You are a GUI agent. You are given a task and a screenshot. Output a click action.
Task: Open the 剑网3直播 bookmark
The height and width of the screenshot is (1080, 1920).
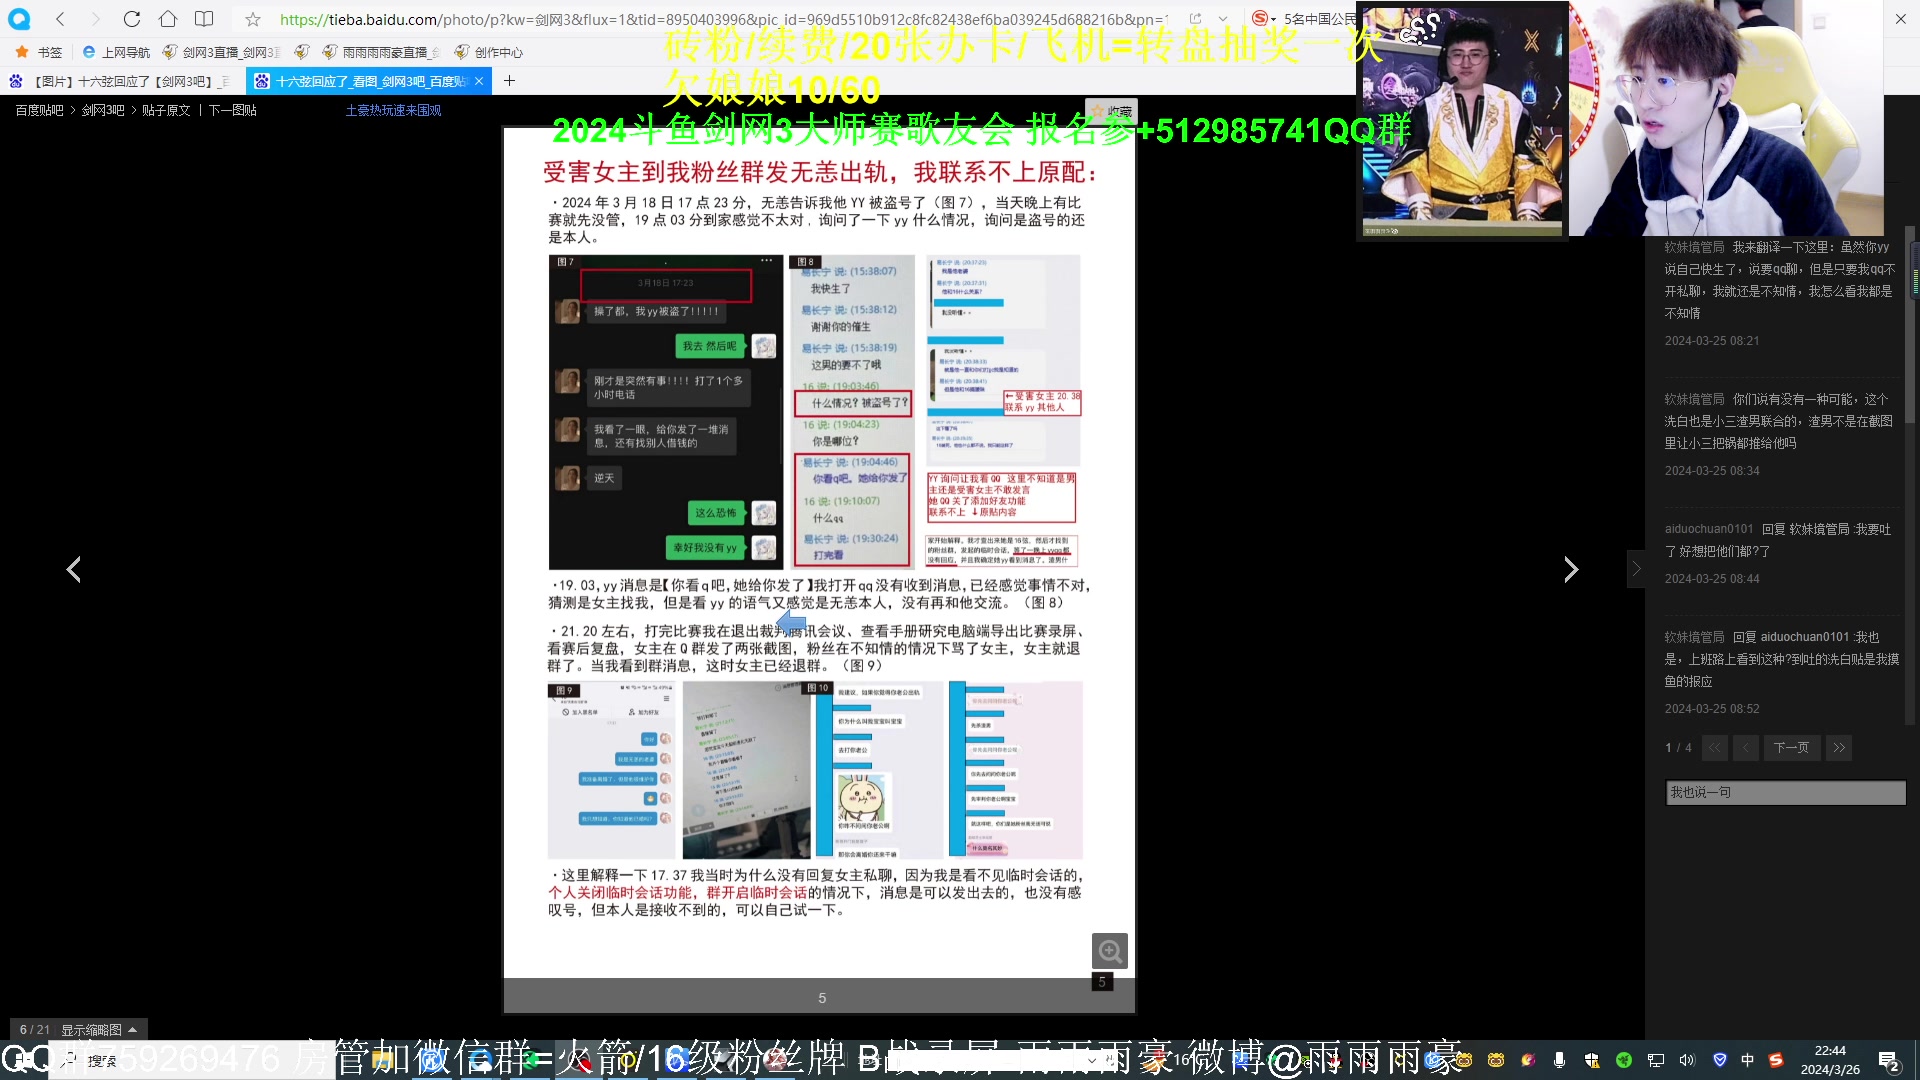pos(222,52)
